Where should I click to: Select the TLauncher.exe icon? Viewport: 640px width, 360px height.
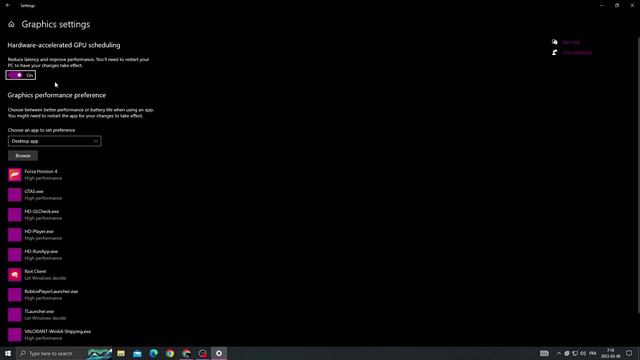click(15, 315)
